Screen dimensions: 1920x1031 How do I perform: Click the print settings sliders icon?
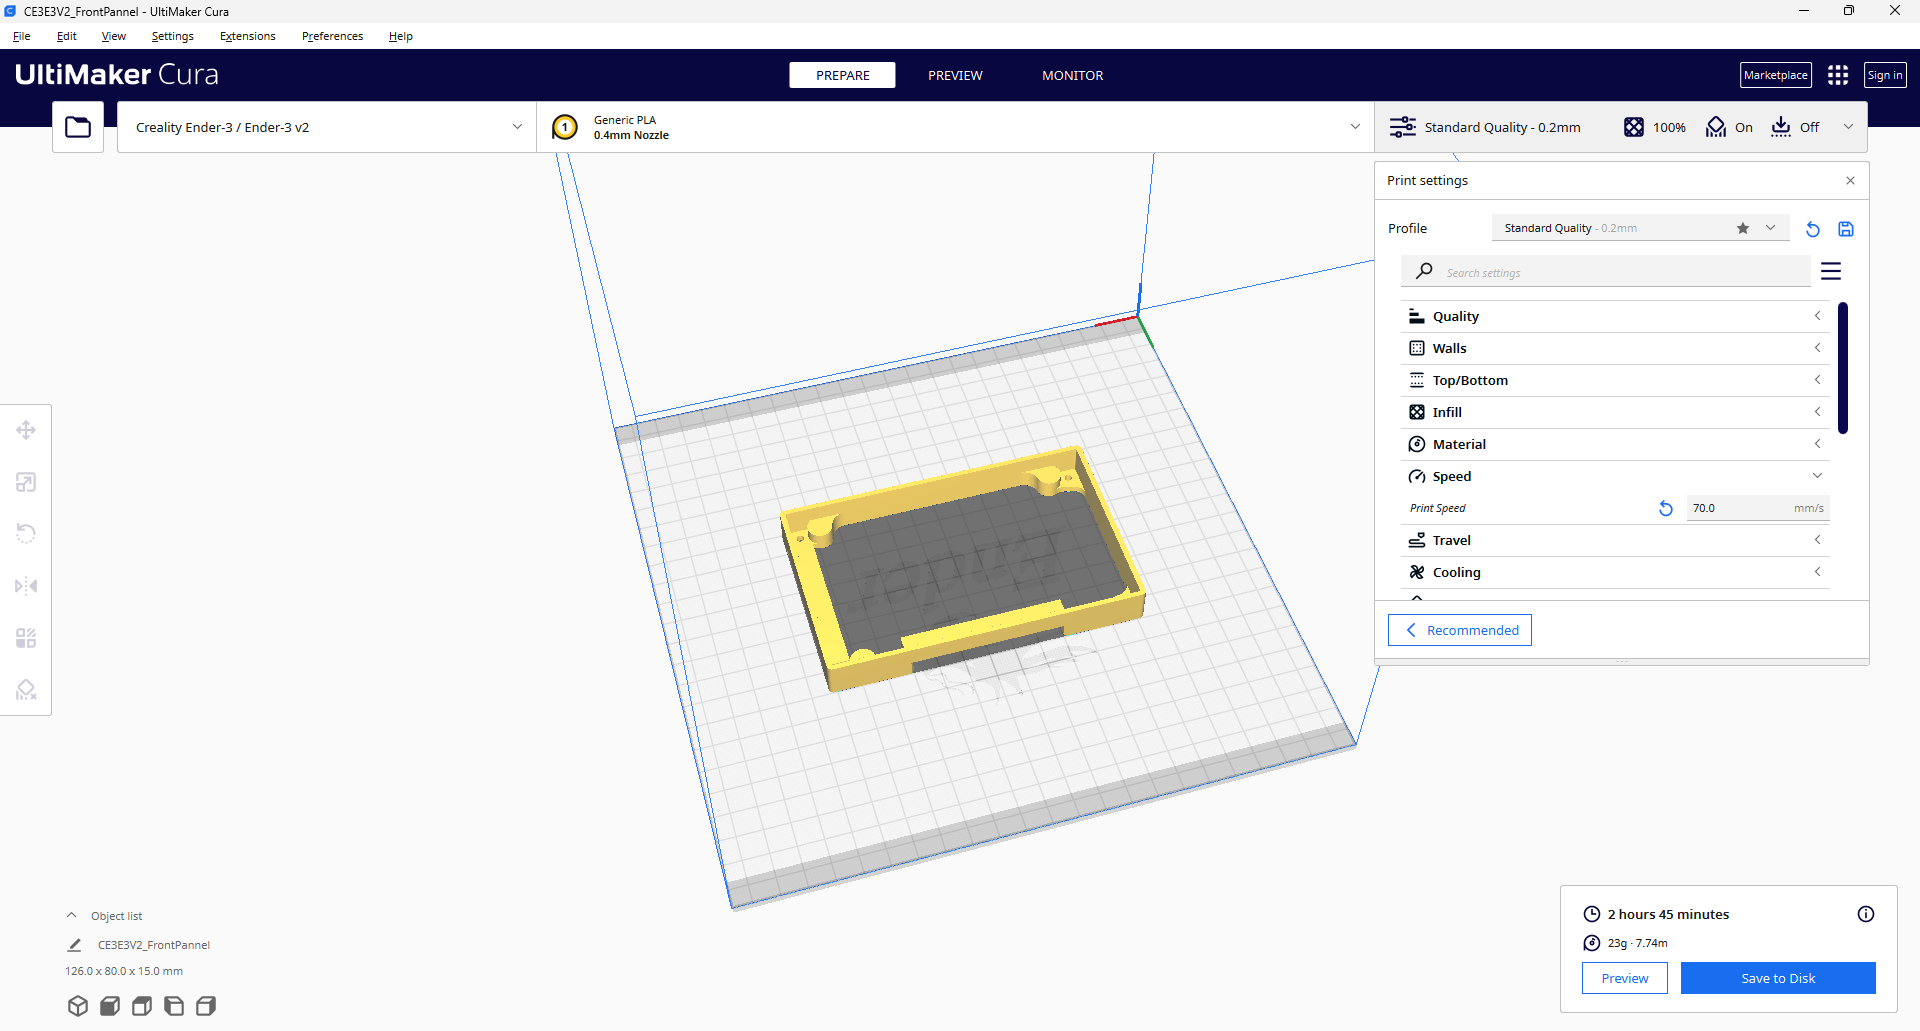1403,127
